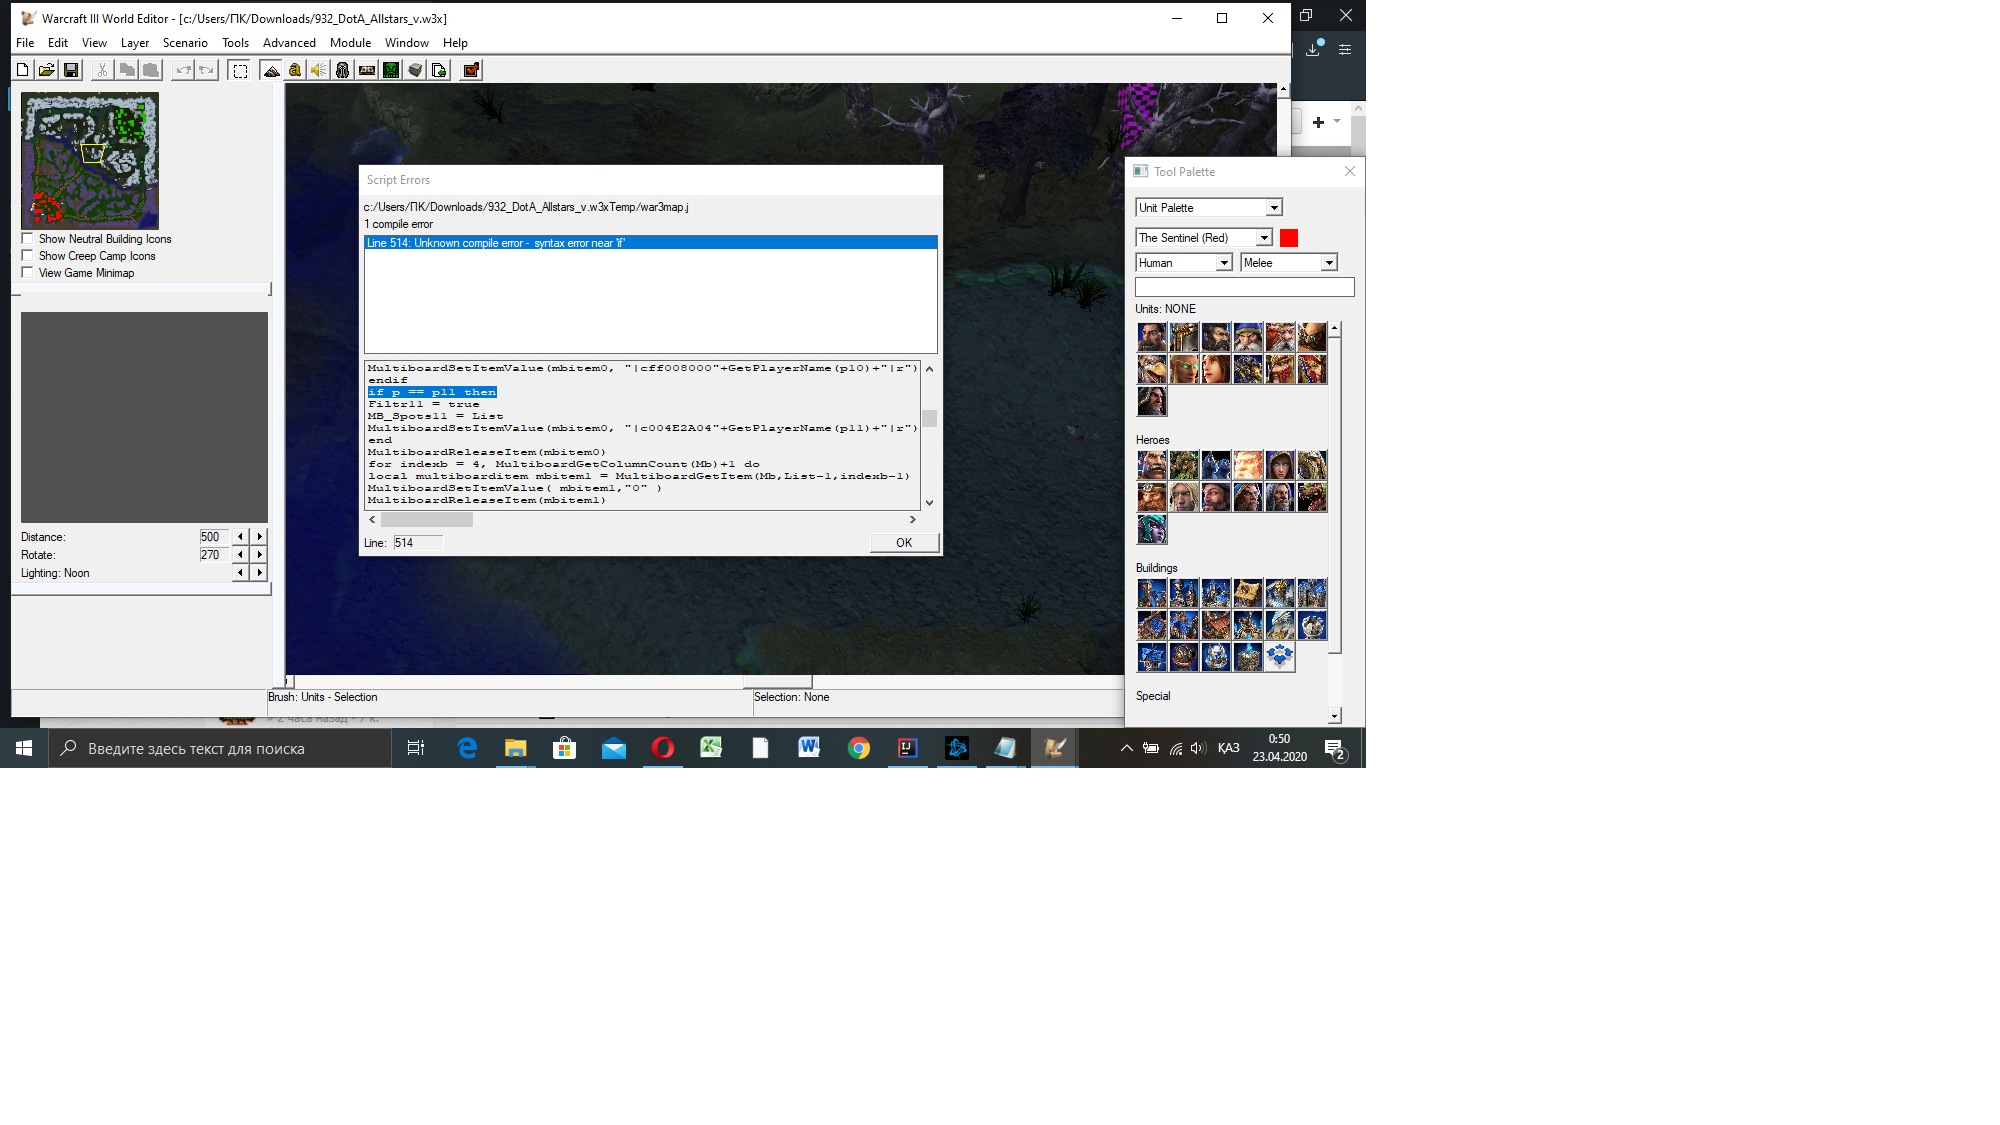Click the Selection Brush dashed square icon
The height and width of the screenshot is (1125, 2000).
pos(240,70)
